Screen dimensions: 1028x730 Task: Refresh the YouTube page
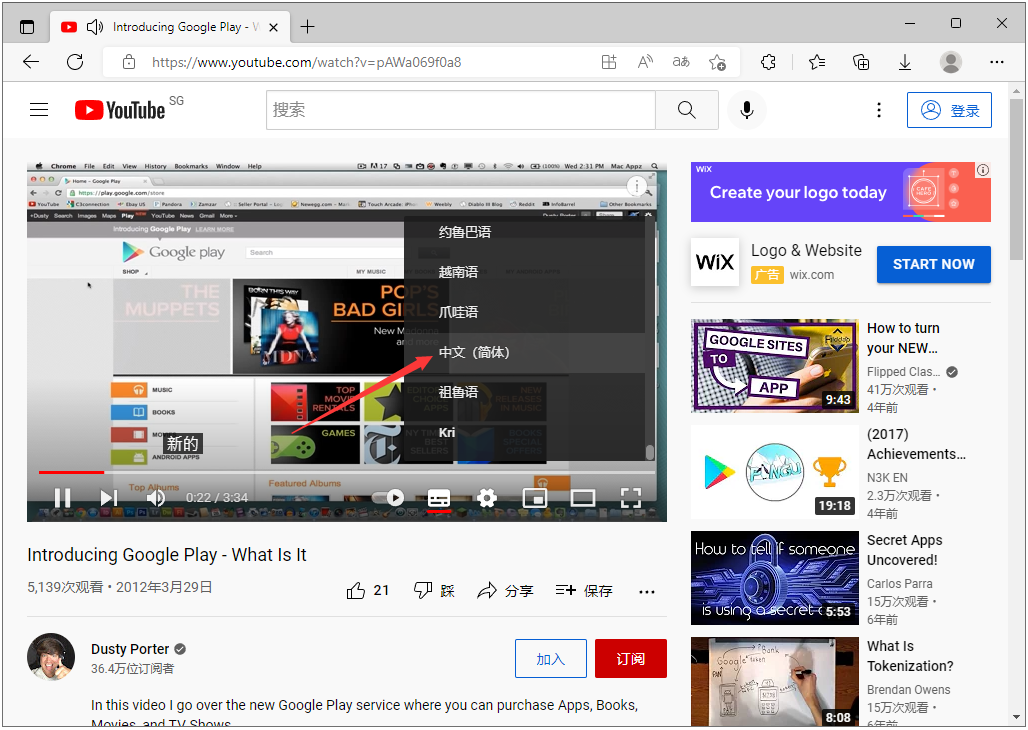(75, 62)
